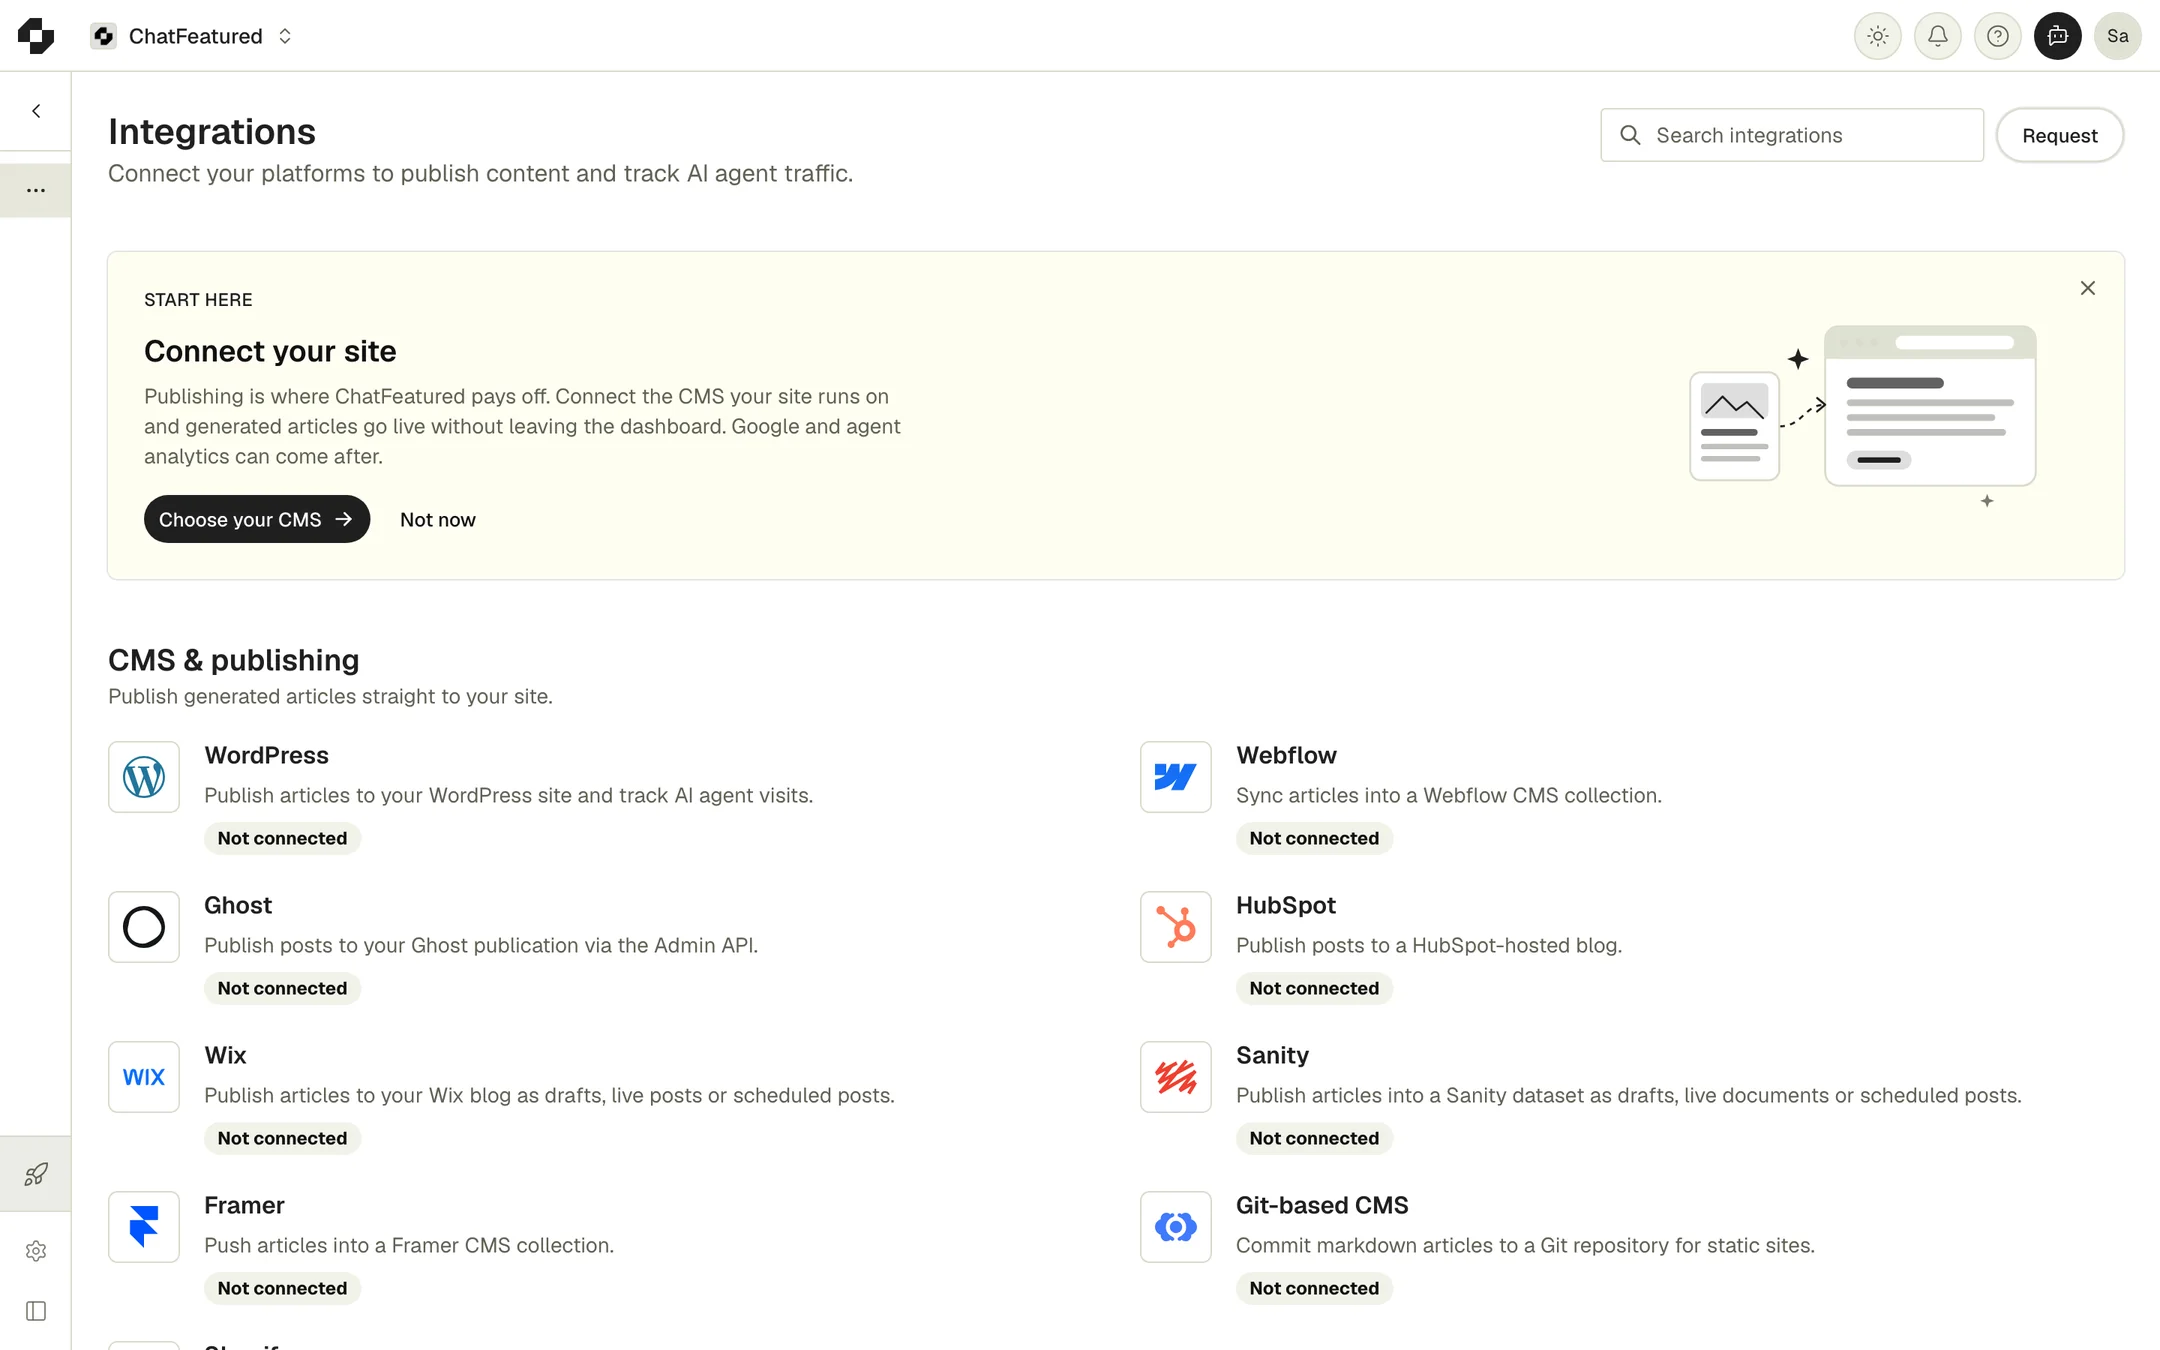Image resolution: width=2160 pixels, height=1350 pixels.
Task: Click Framer Not connected status badge
Action: [x=282, y=1288]
